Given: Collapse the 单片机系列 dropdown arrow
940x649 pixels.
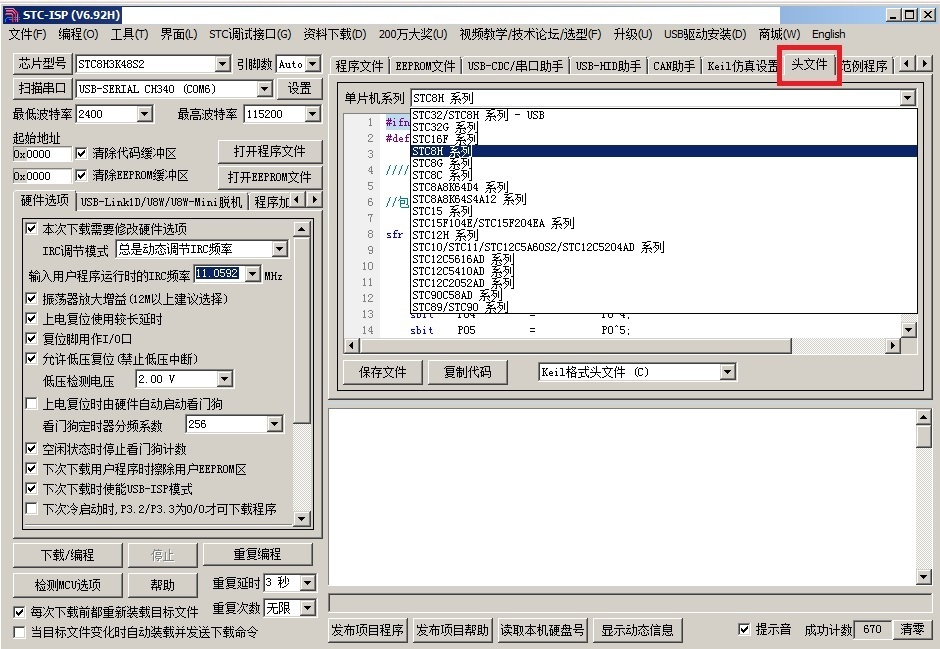Looking at the screenshot, I should tap(908, 98).
